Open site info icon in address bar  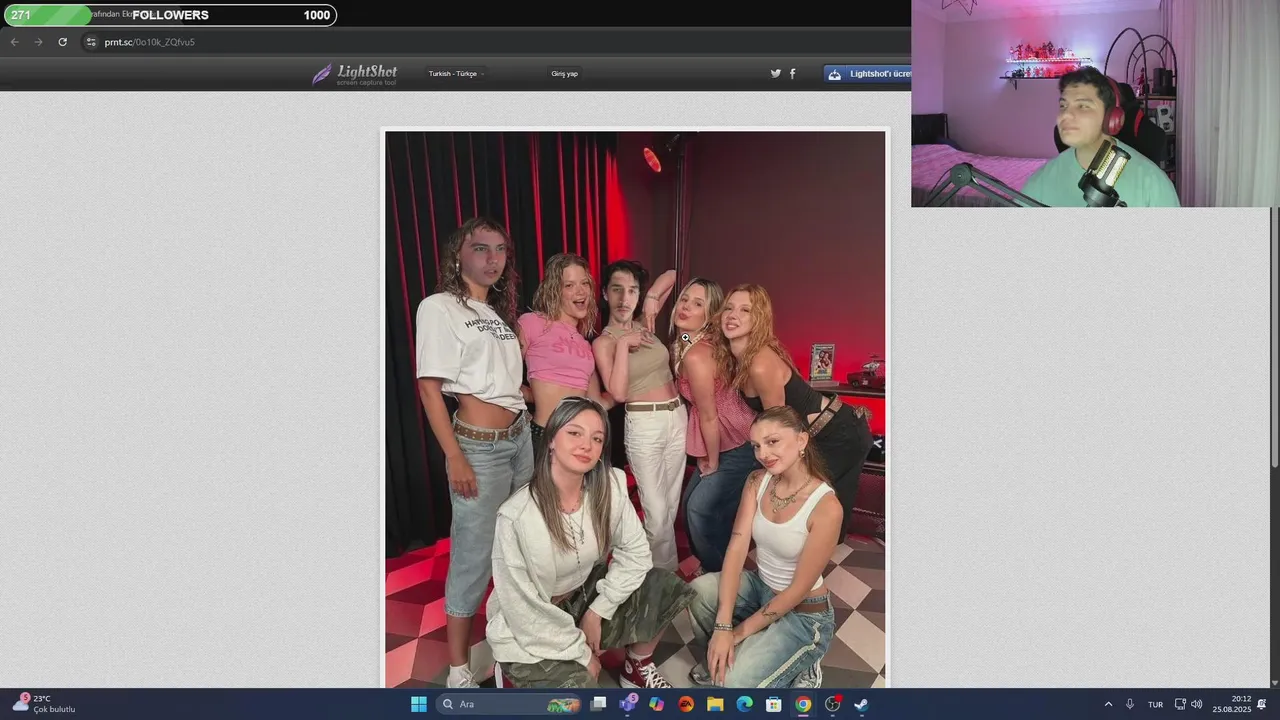coord(91,42)
